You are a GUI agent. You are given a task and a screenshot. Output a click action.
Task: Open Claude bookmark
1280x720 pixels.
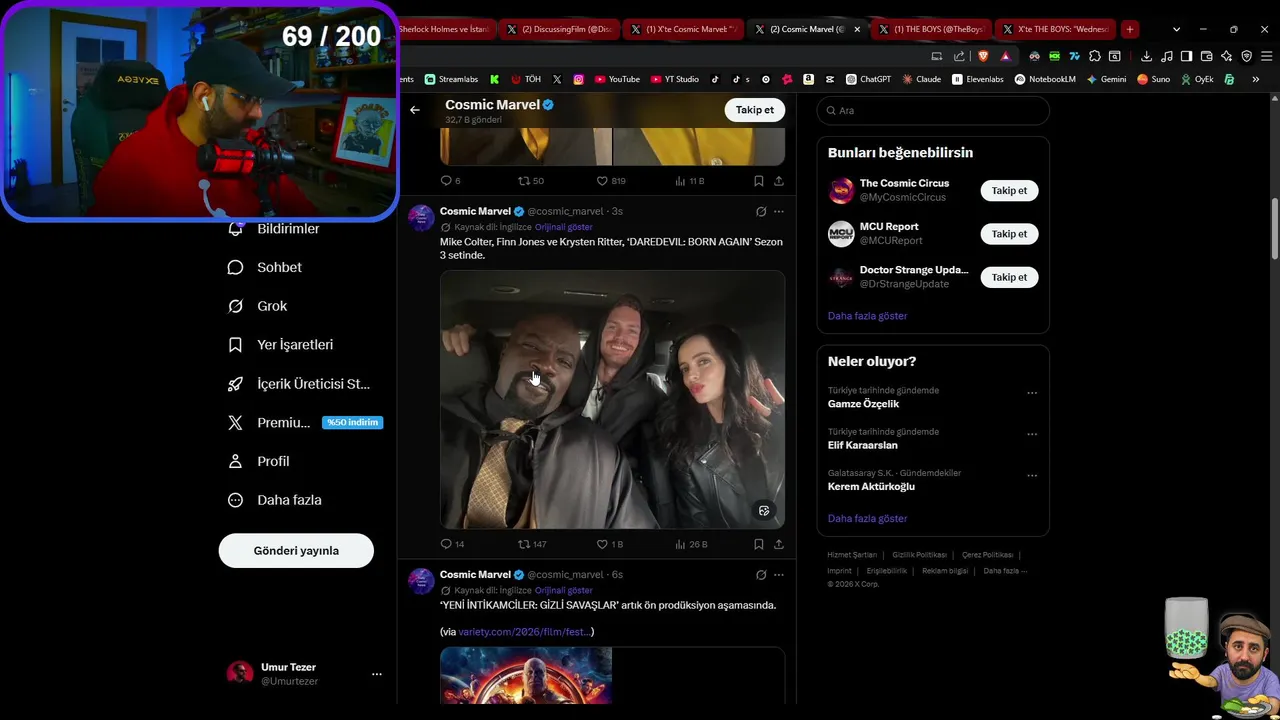point(921,79)
